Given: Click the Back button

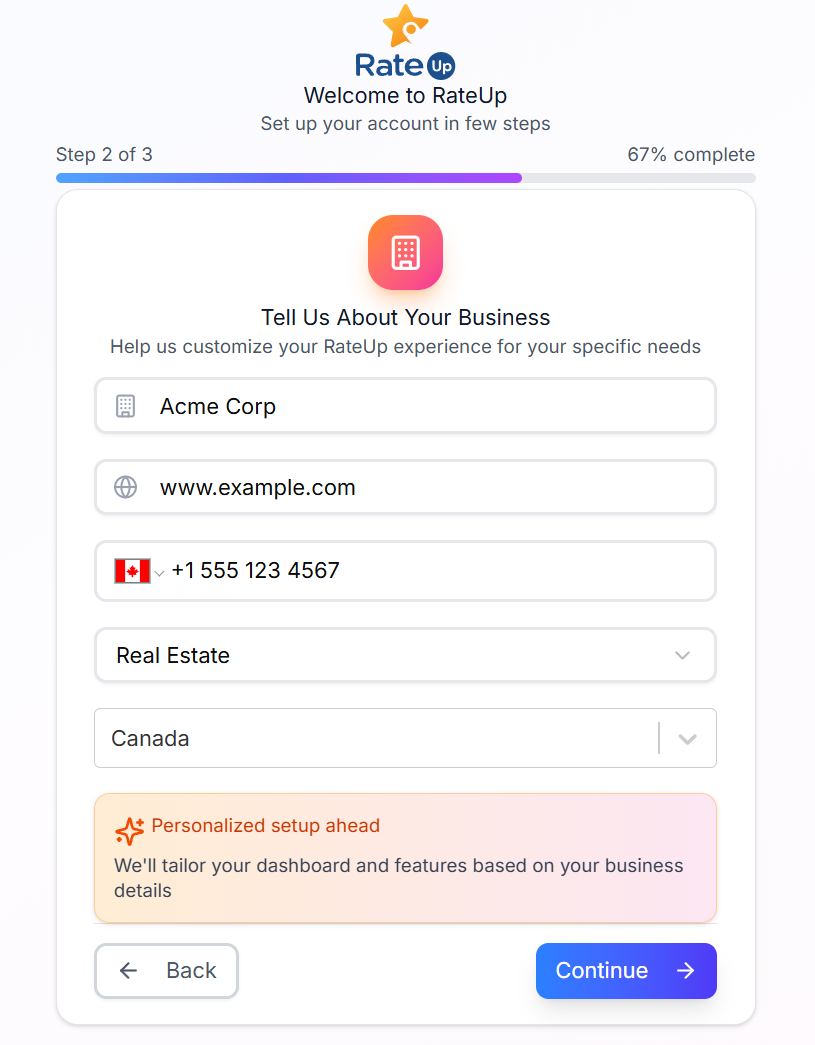Looking at the screenshot, I should (166, 971).
